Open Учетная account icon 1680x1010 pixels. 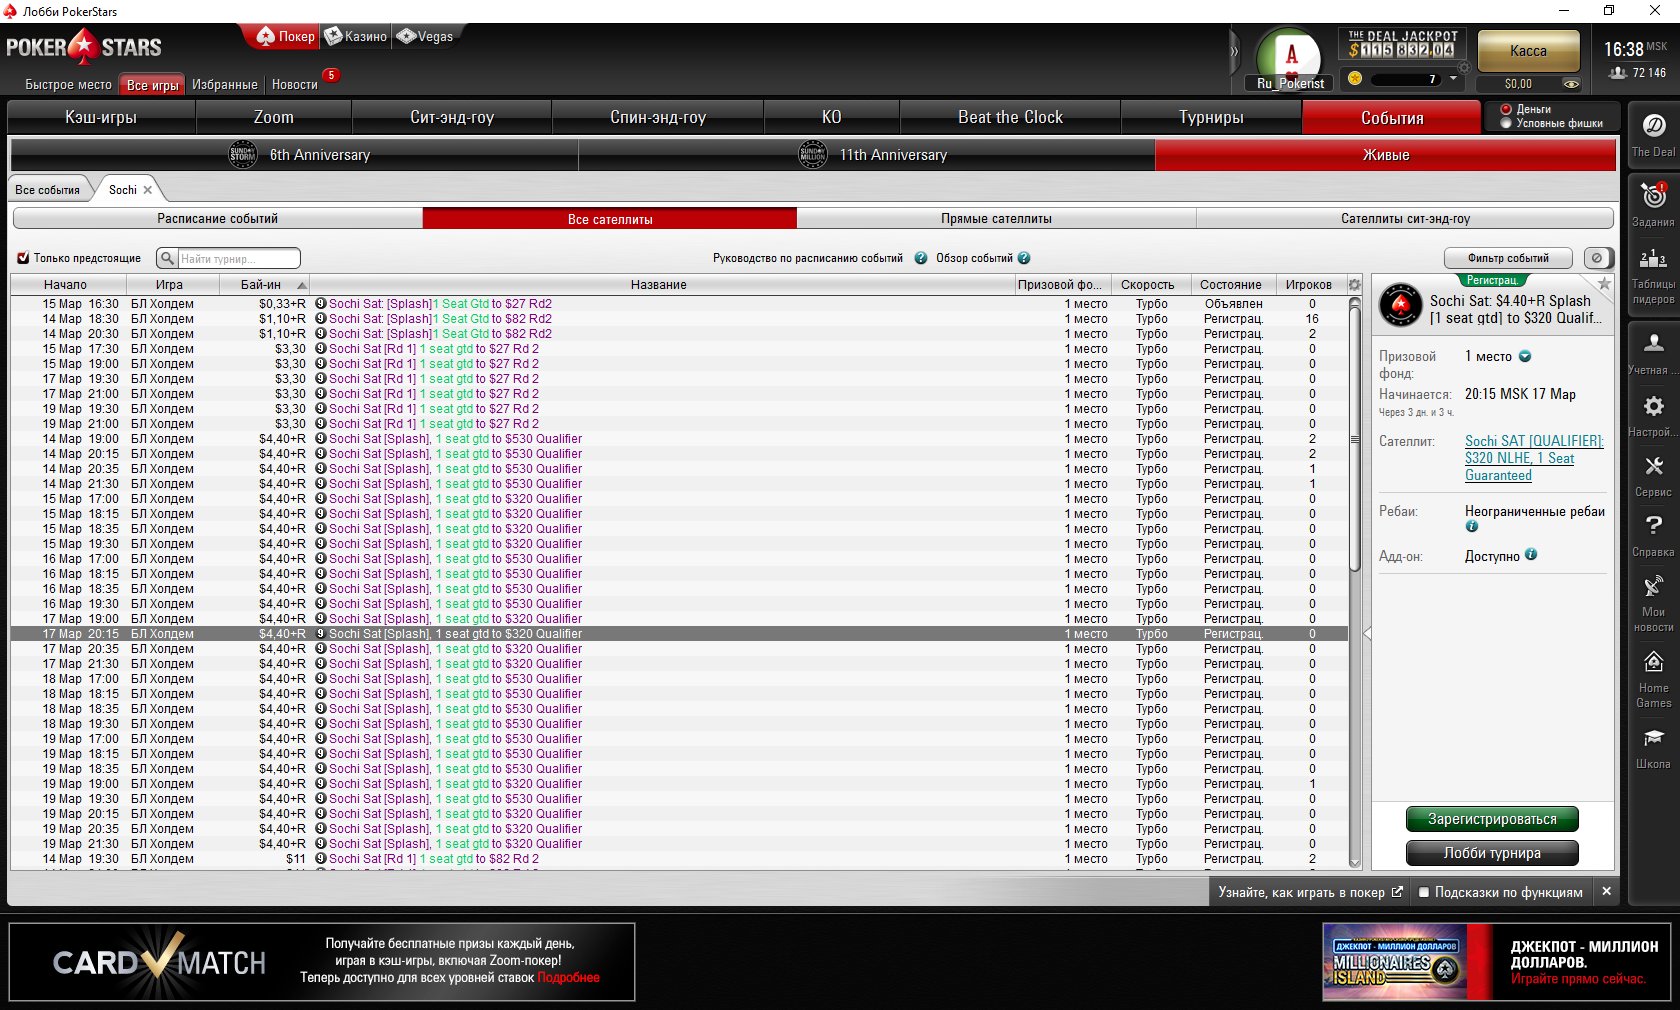coord(1653,353)
